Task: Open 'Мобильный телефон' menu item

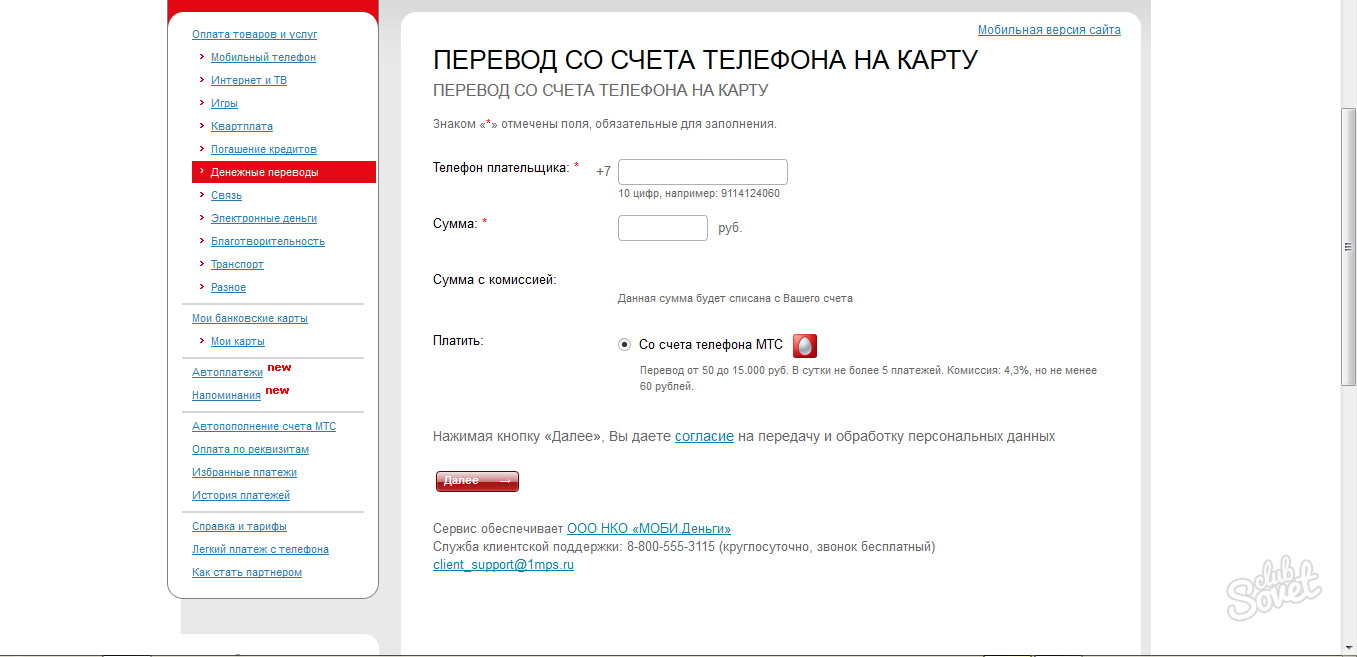Action: pyautogui.click(x=263, y=57)
